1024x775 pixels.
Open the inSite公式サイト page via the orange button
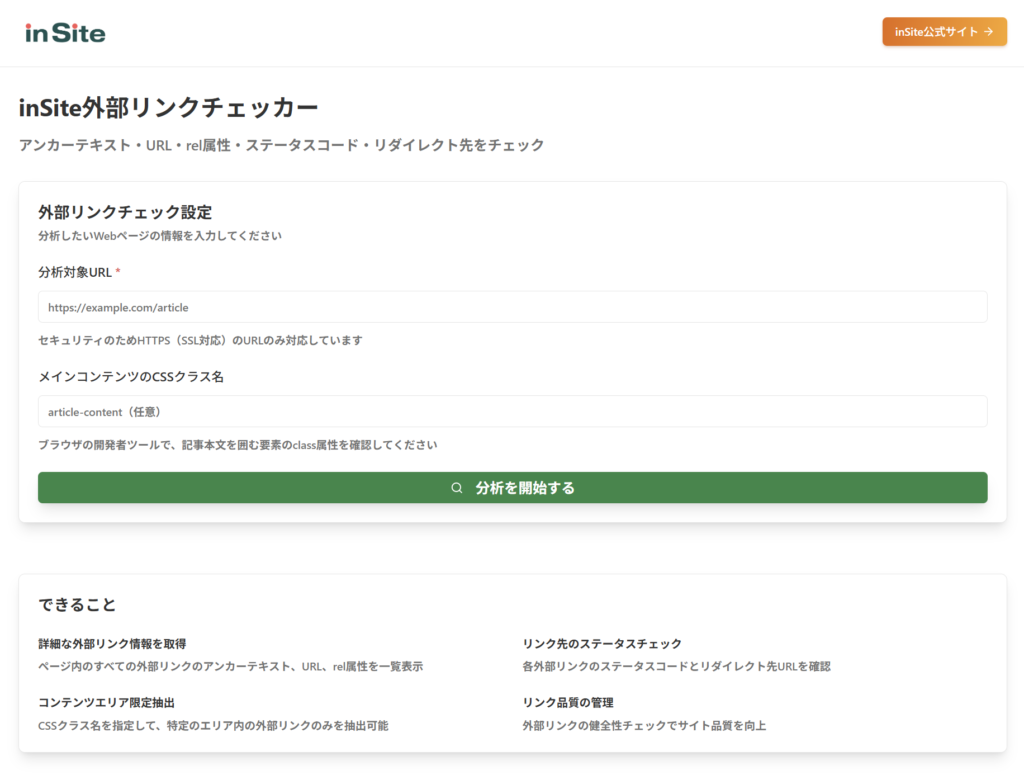(x=944, y=31)
